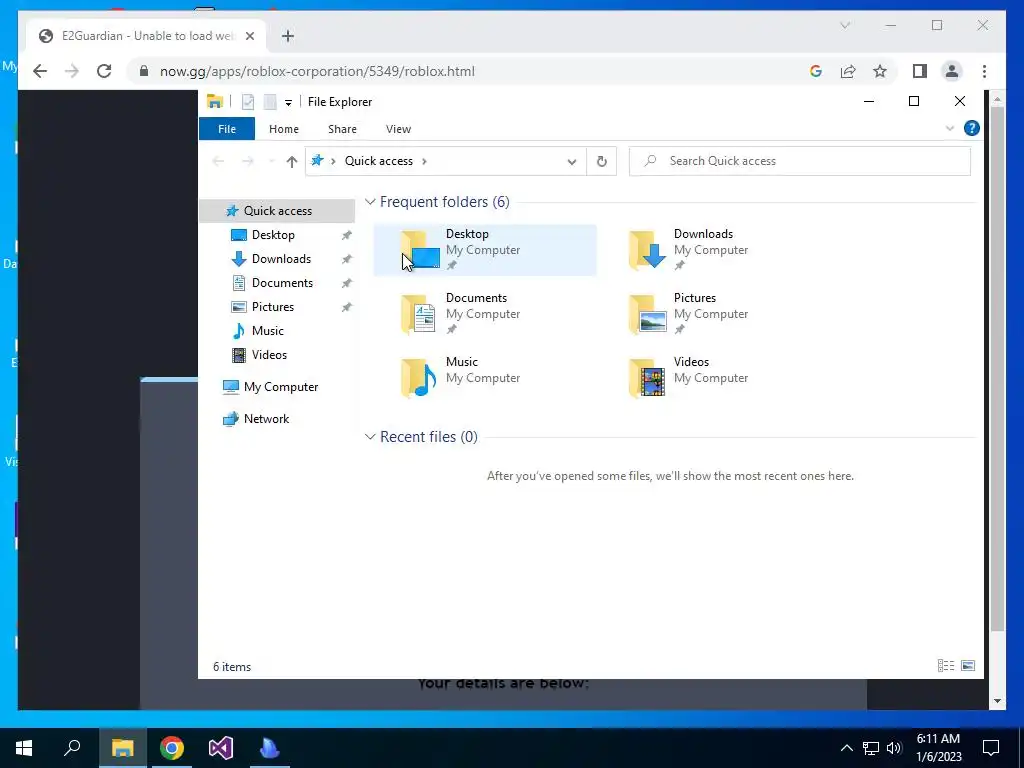Click New folder icon in quick access toolbar

tap(270, 102)
